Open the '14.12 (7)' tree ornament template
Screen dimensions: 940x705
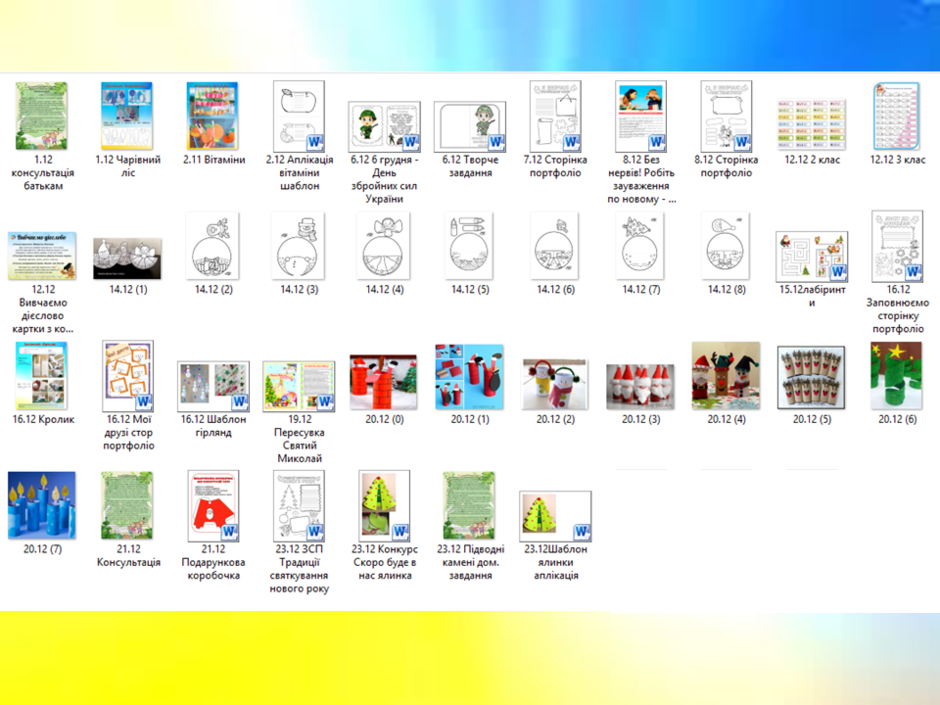pos(641,246)
